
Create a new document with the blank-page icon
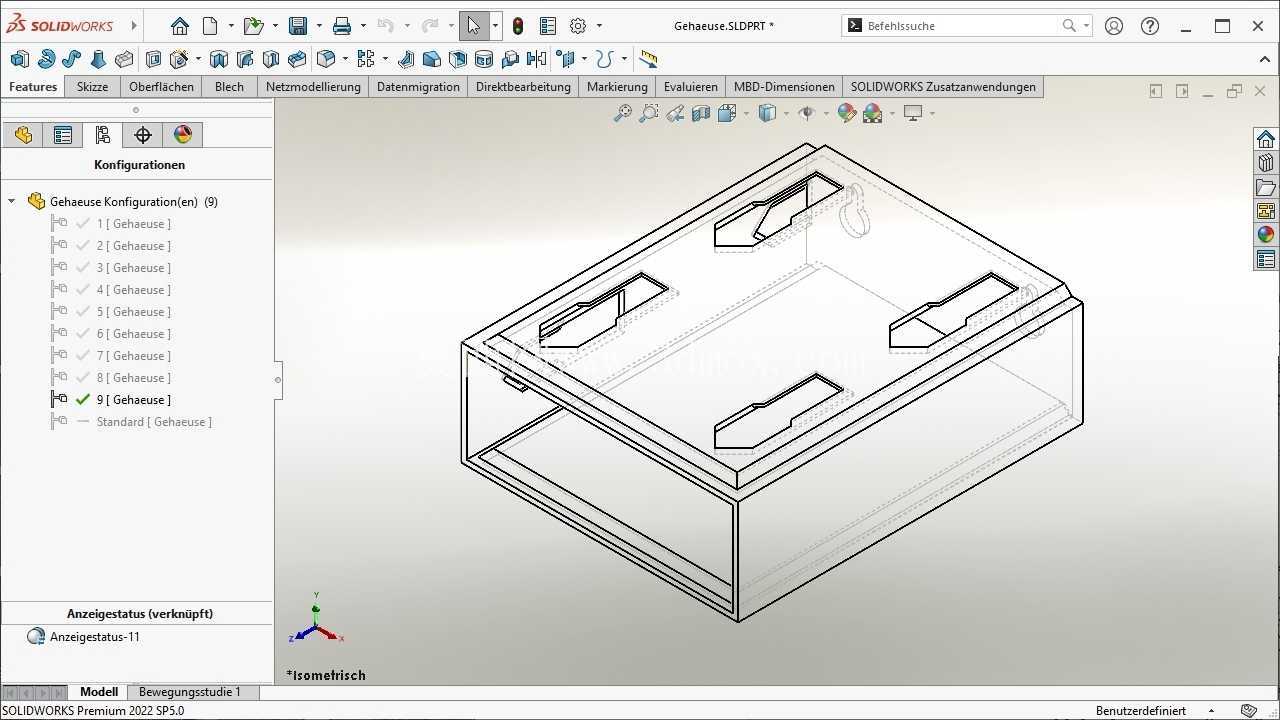[210, 26]
